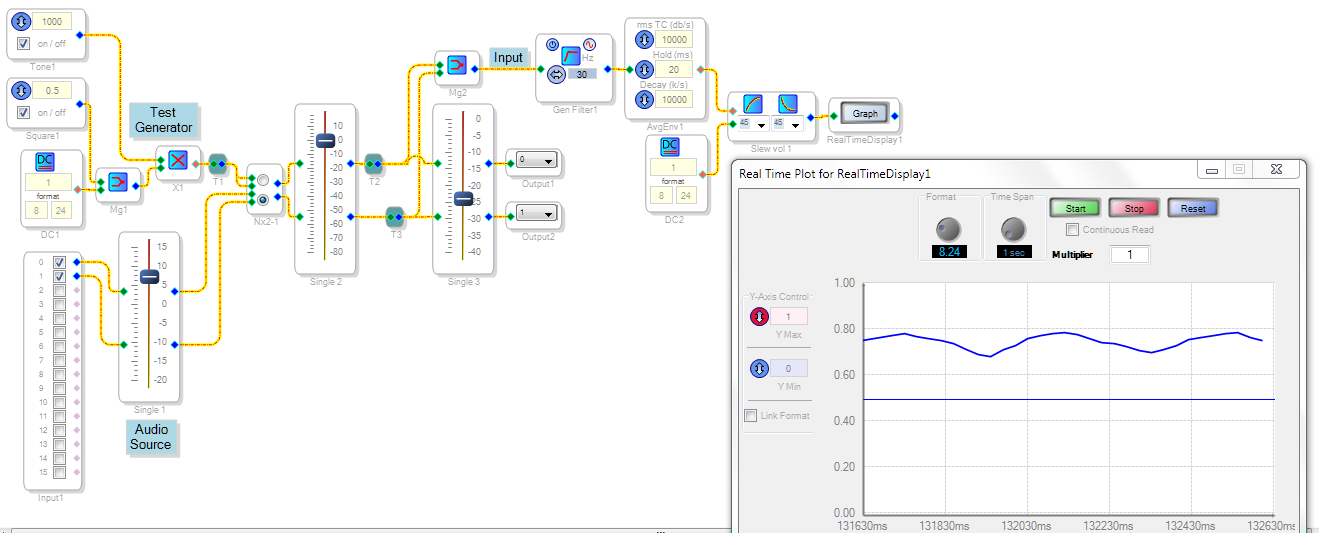This screenshot has height=533, width=1319.
Task: Click the green Start button
Action: 1075,208
